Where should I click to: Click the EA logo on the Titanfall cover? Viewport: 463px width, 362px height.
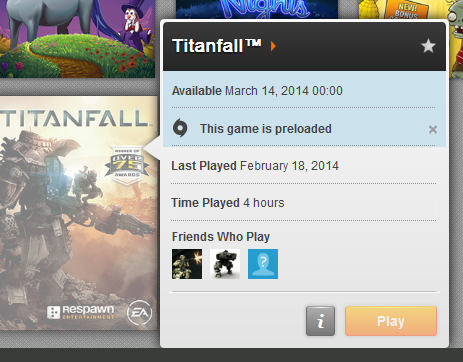[x=139, y=312]
